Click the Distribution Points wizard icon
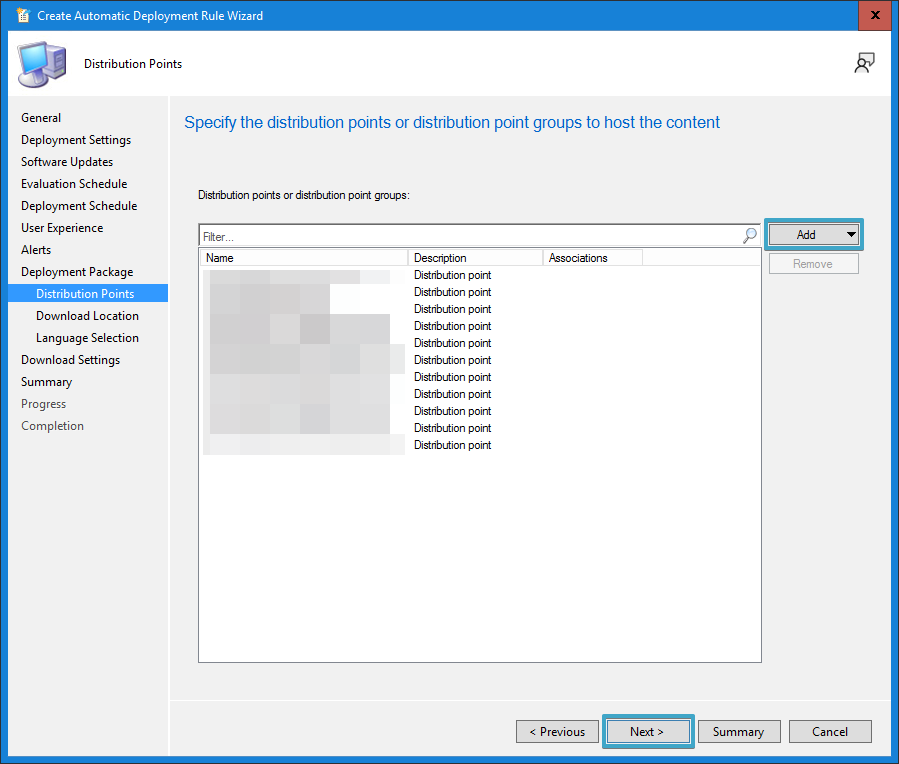Image resolution: width=899 pixels, height=764 pixels. coord(40,62)
